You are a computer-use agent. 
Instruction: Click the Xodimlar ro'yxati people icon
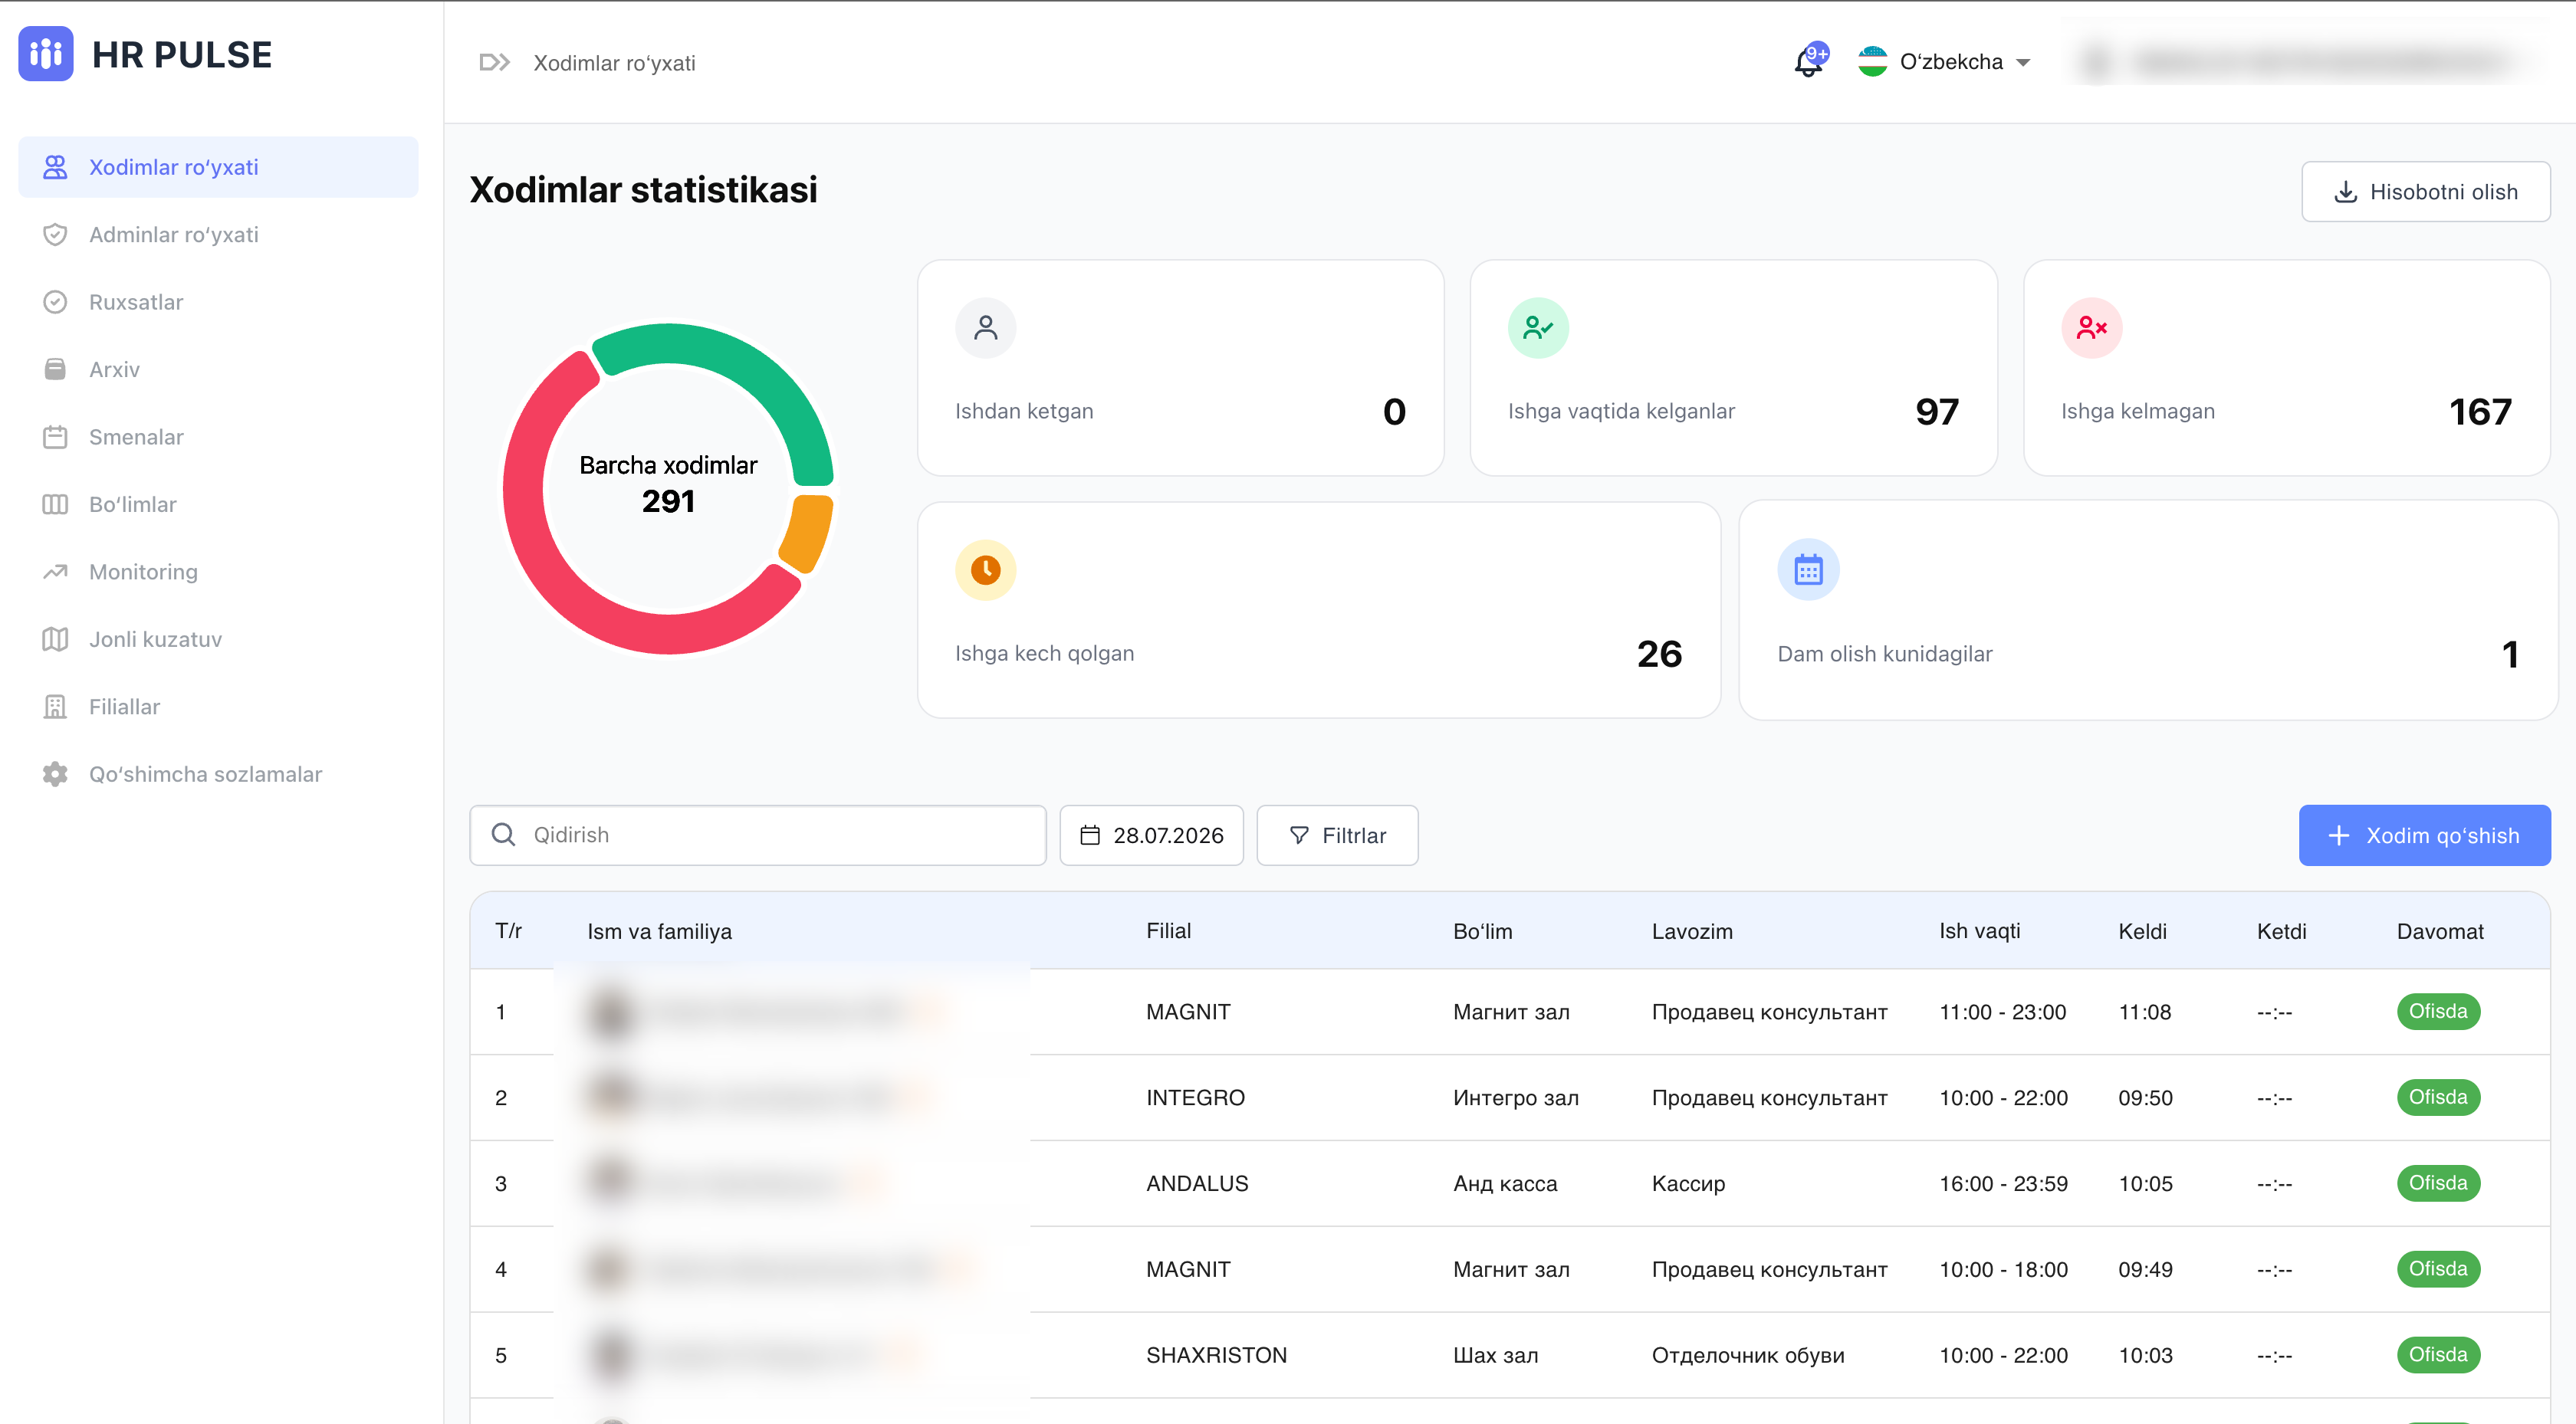click(x=55, y=167)
